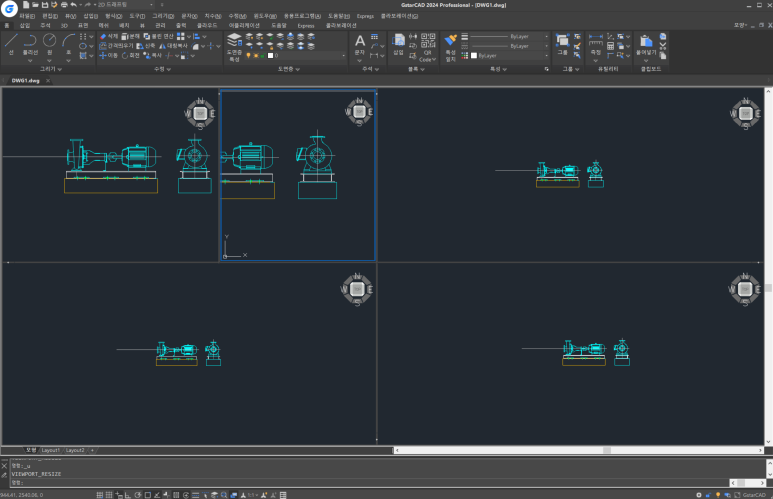The width and height of the screenshot is (773, 499).
Task: Click the 대칭복사 (Mirror) button
Action: (x=173, y=46)
